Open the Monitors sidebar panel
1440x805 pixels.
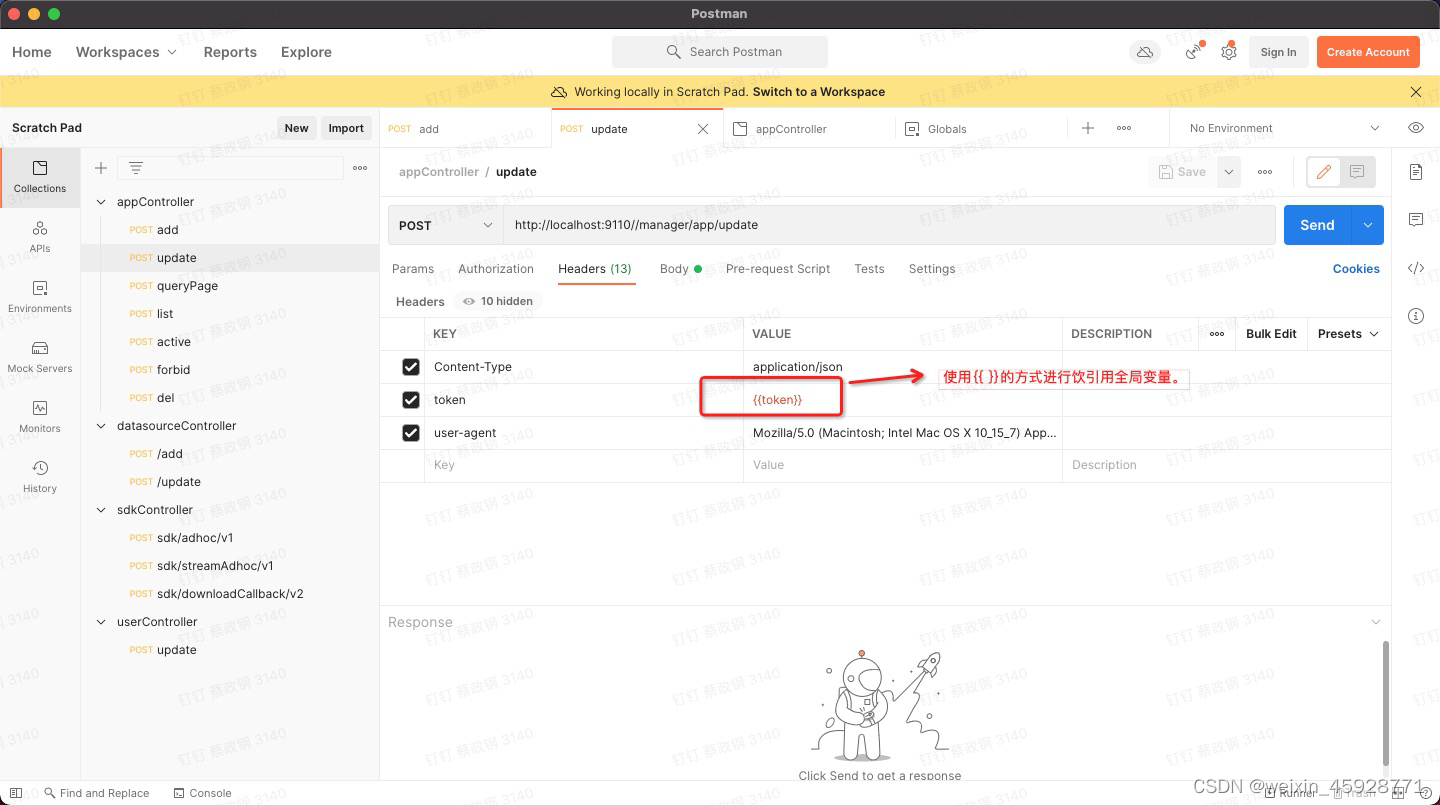(x=40, y=417)
